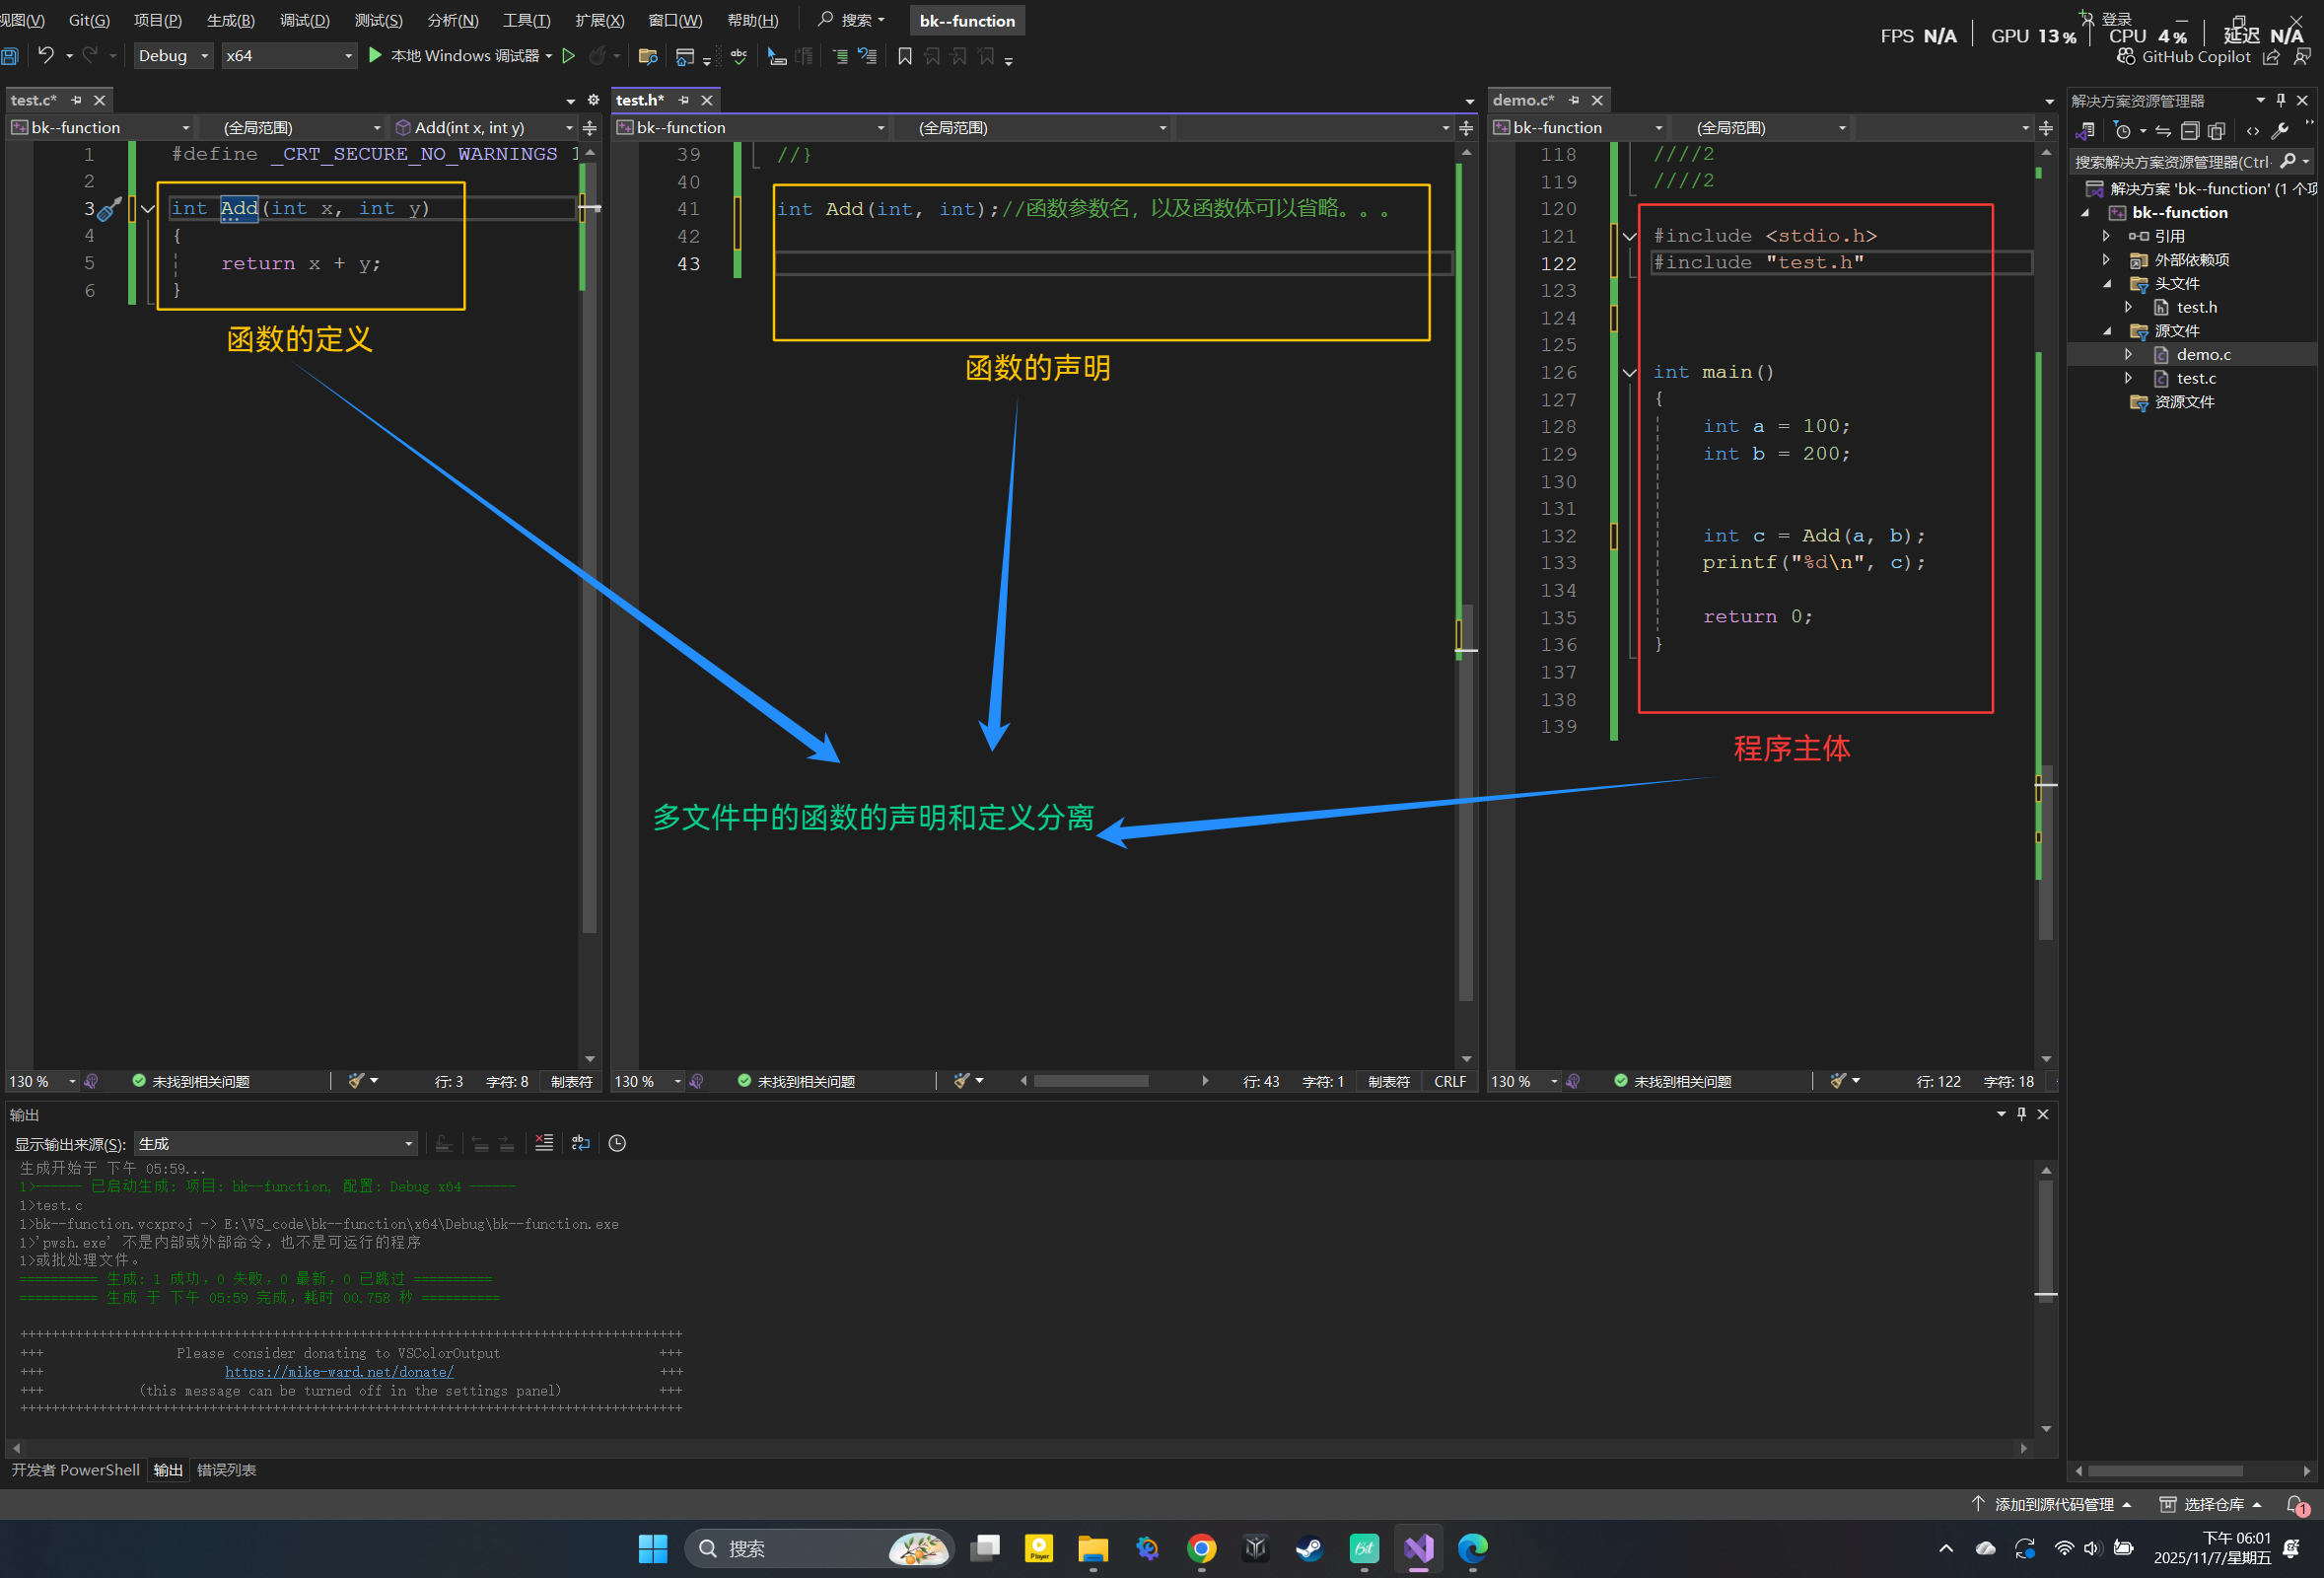Click 添加到源代码管理 in status bar
The height and width of the screenshot is (1578, 2324).
tap(2053, 1504)
